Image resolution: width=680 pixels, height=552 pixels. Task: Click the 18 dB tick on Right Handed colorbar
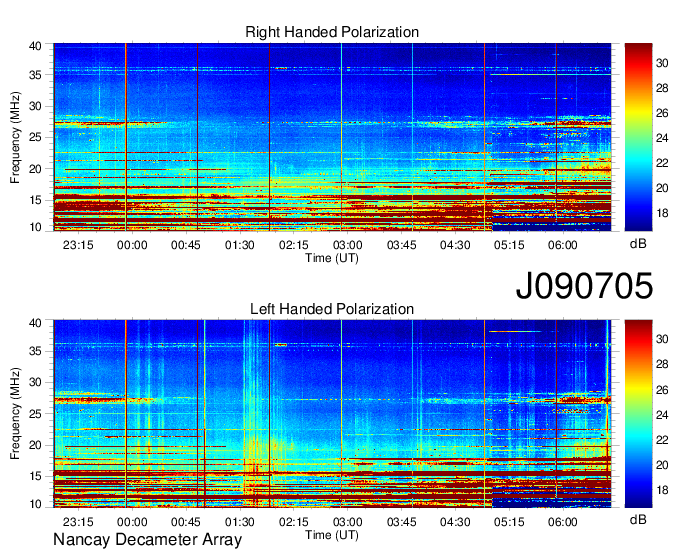[662, 213]
